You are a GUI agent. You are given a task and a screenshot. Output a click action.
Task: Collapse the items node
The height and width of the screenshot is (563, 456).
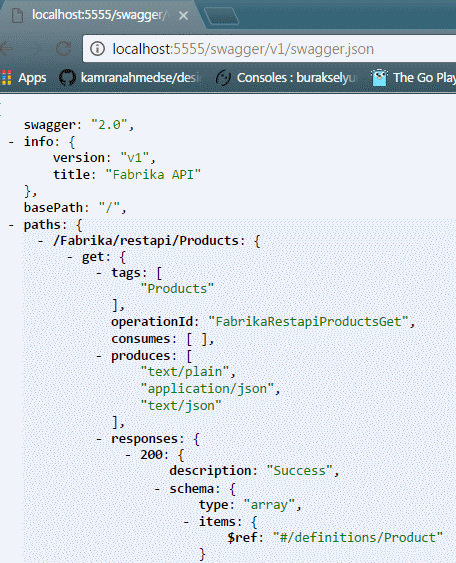[x=186, y=522]
